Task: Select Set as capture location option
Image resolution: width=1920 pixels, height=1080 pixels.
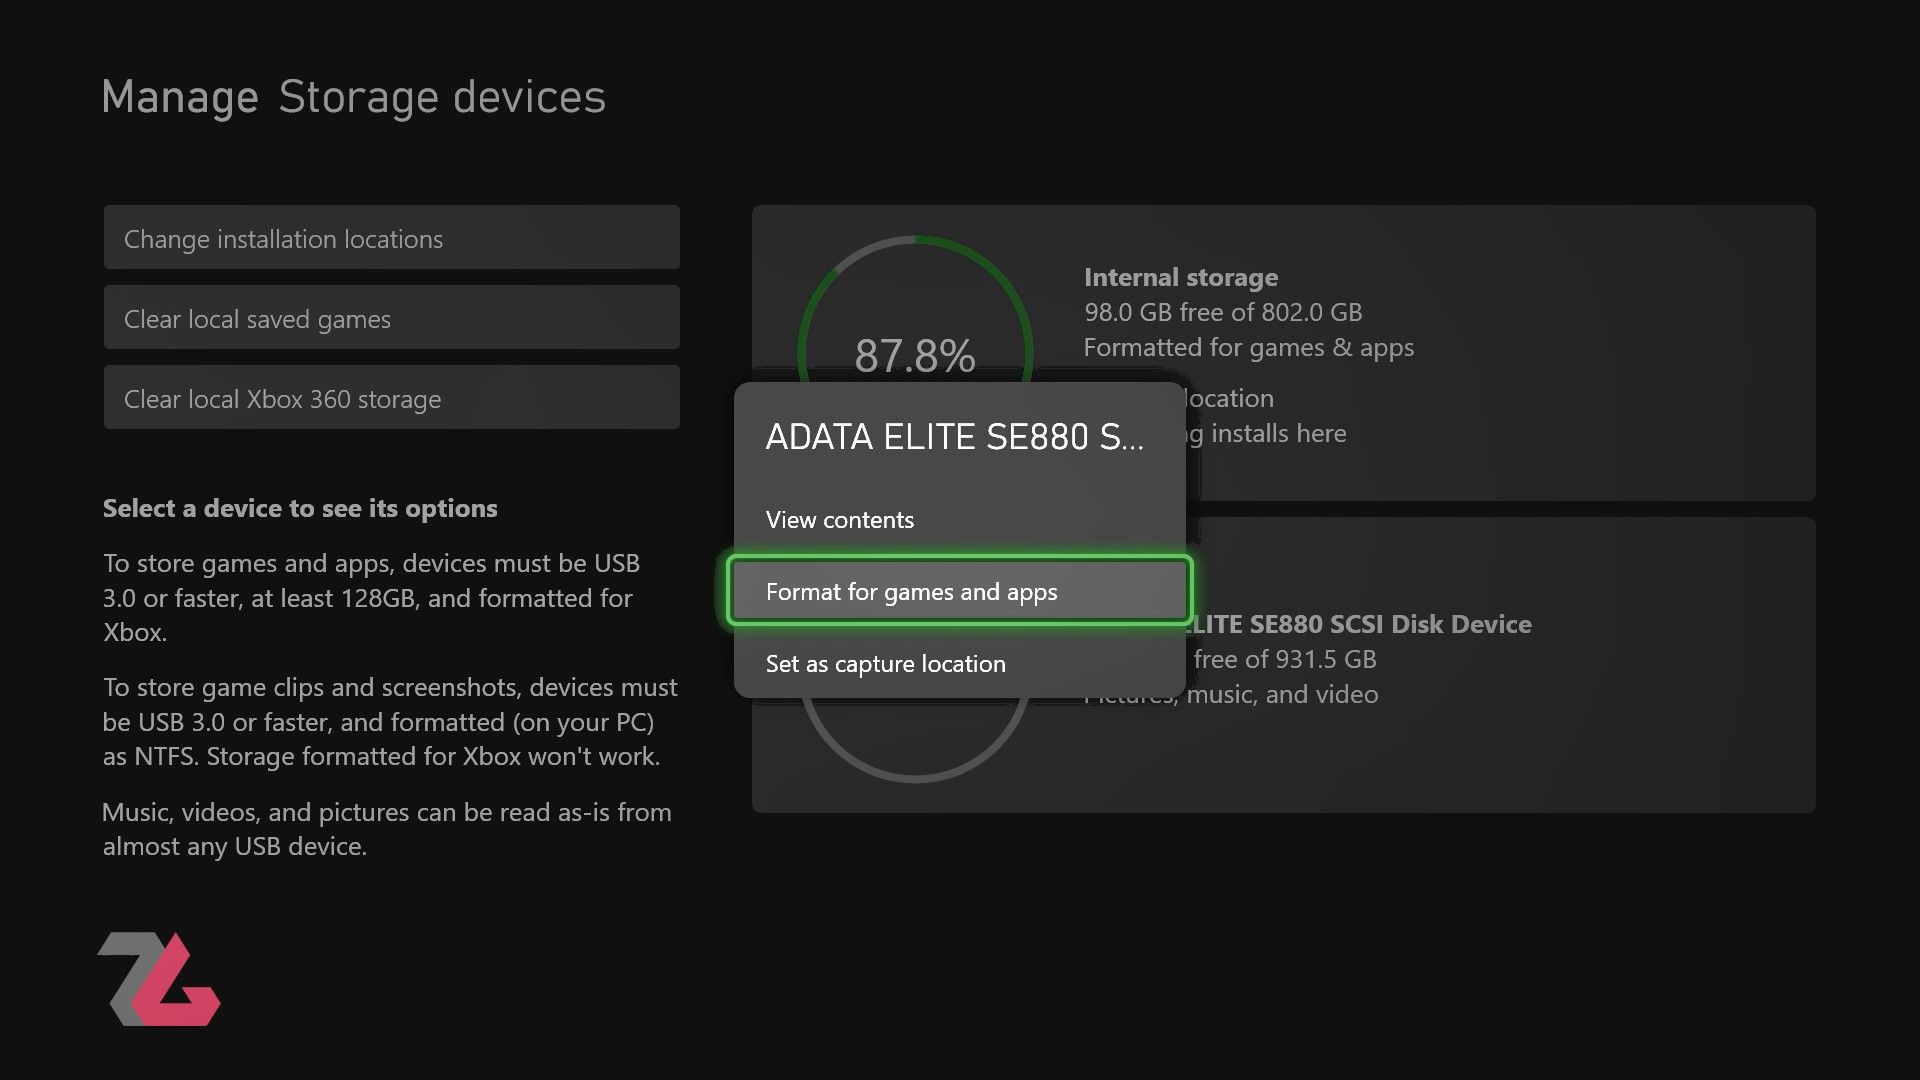Action: tap(885, 664)
